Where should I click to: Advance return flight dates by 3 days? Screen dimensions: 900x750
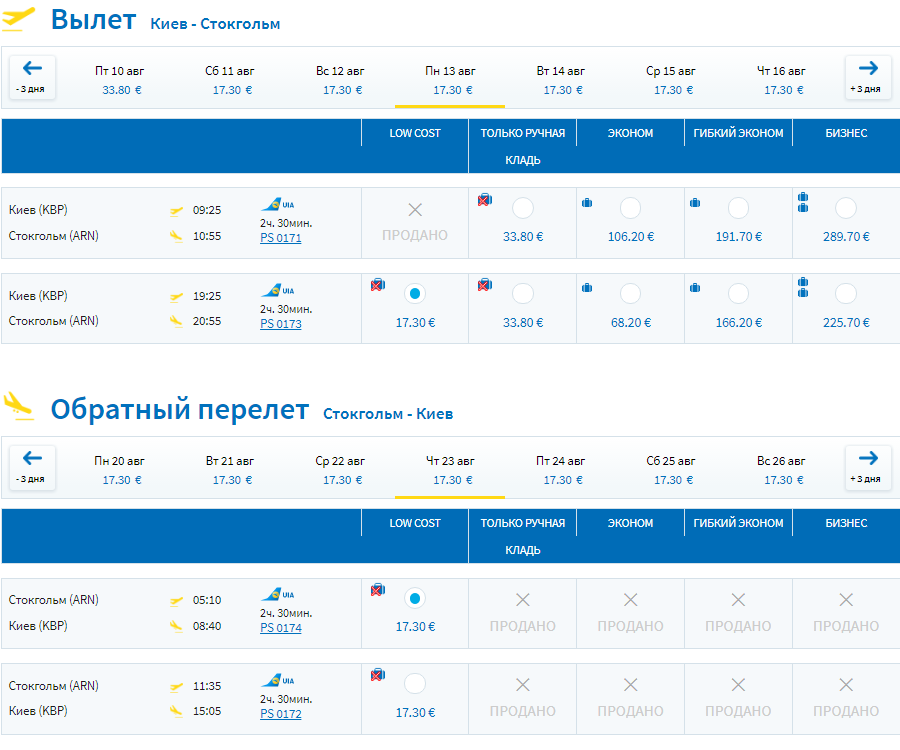pyautogui.click(x=867, y=466)
